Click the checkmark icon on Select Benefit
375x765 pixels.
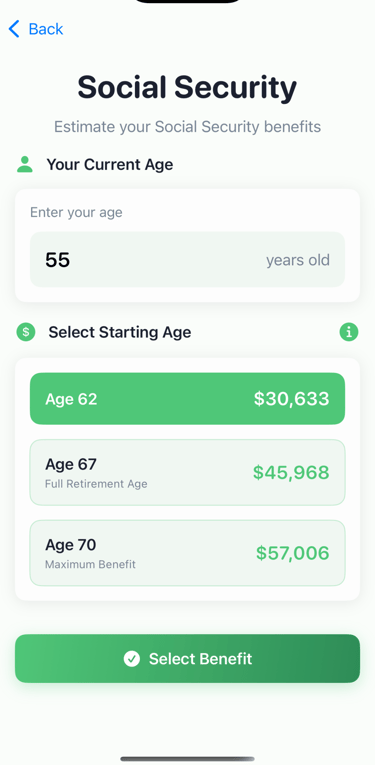point(132,659)
